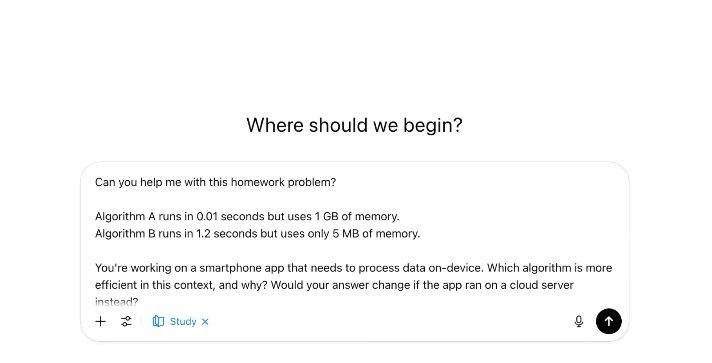Viewport: 712px width, 363px height.
Task: Click the 'Where should we begin?' heading
Action: (354, 125)
